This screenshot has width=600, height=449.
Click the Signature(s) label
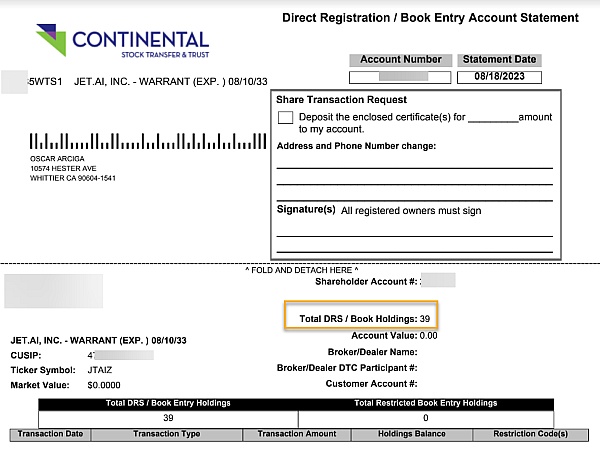[306, 210]
